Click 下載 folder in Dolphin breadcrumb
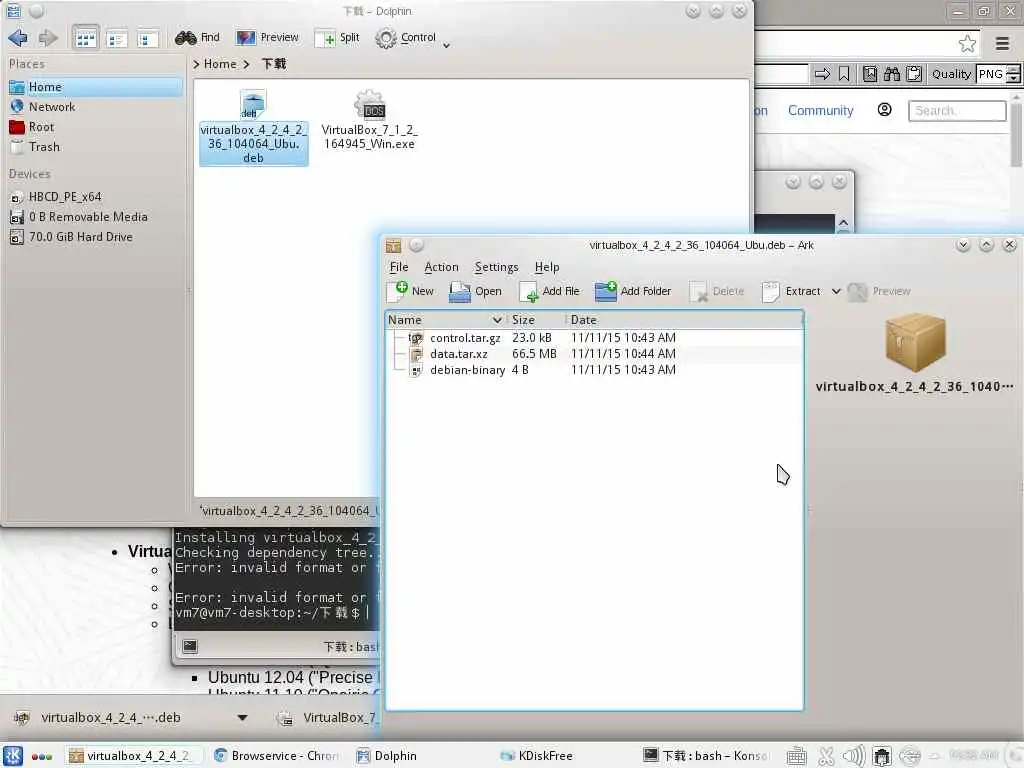Image resolution: width=1024 pixels, height=768 pixels. (x=274, y=64)
